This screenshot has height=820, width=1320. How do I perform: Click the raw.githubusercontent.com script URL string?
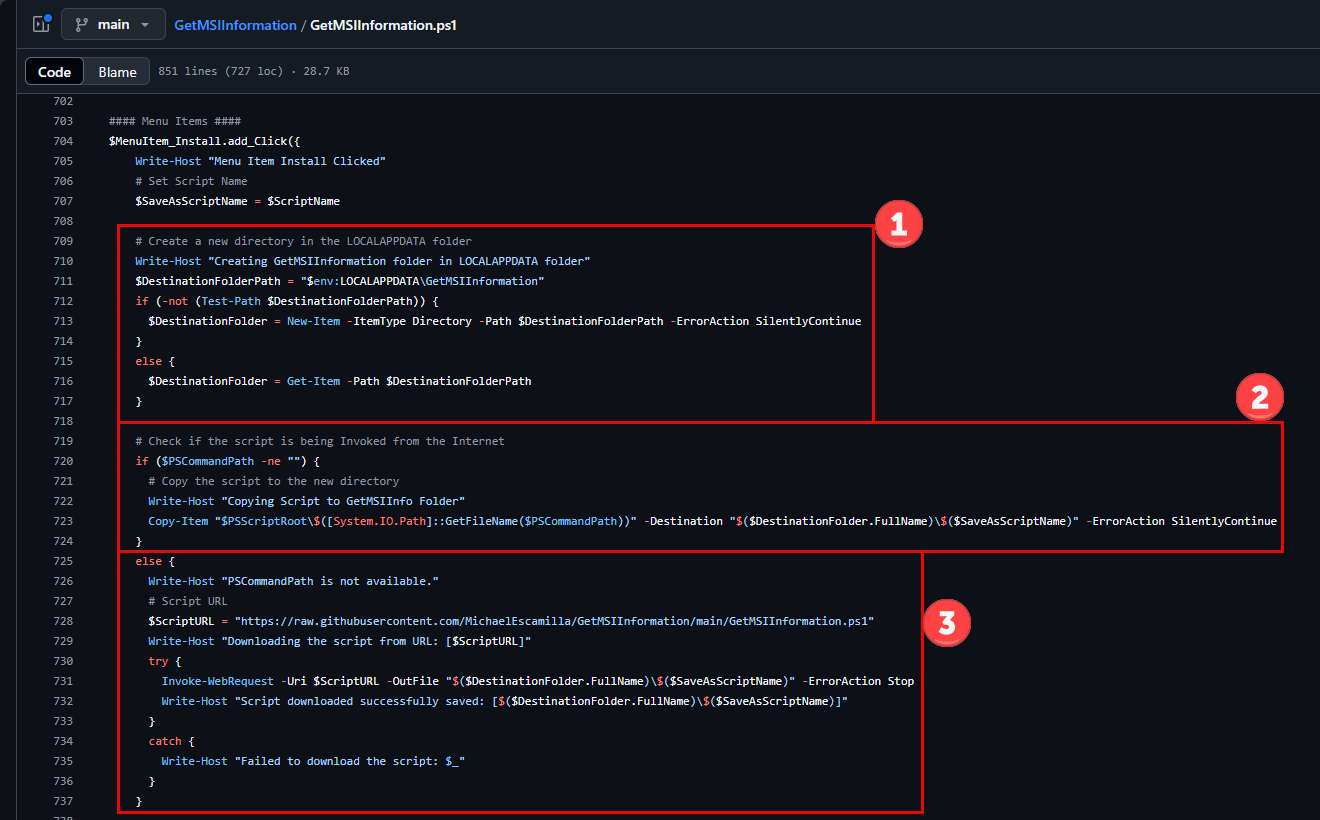553,621
